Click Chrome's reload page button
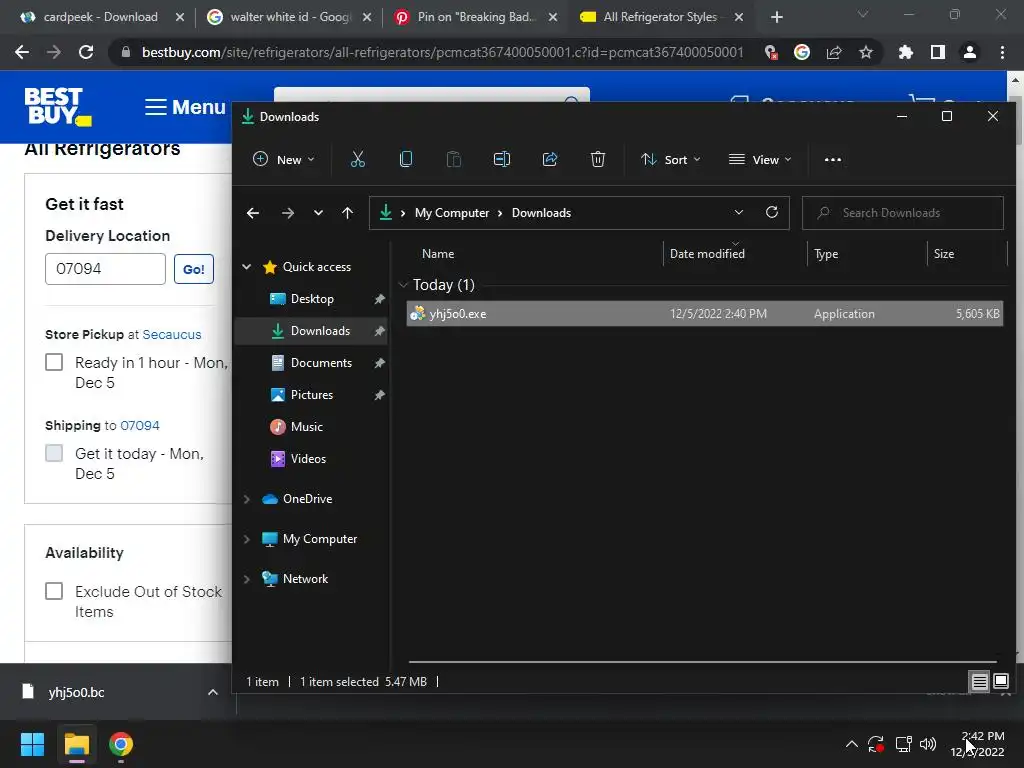The image size is (1024, 768). (x=86, y=52)
